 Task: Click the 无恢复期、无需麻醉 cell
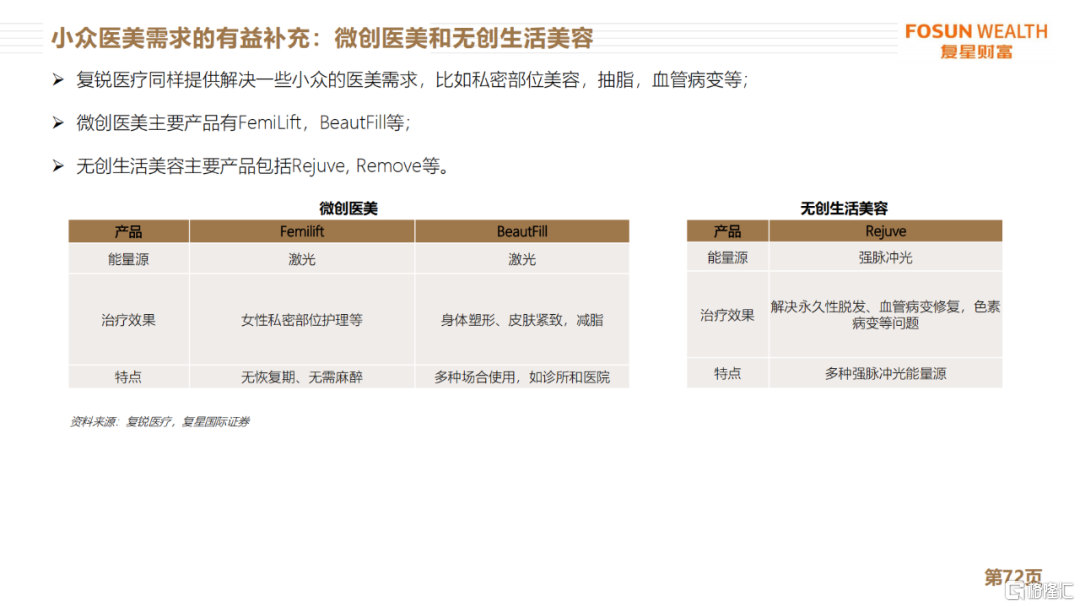(x=302, y=377)
